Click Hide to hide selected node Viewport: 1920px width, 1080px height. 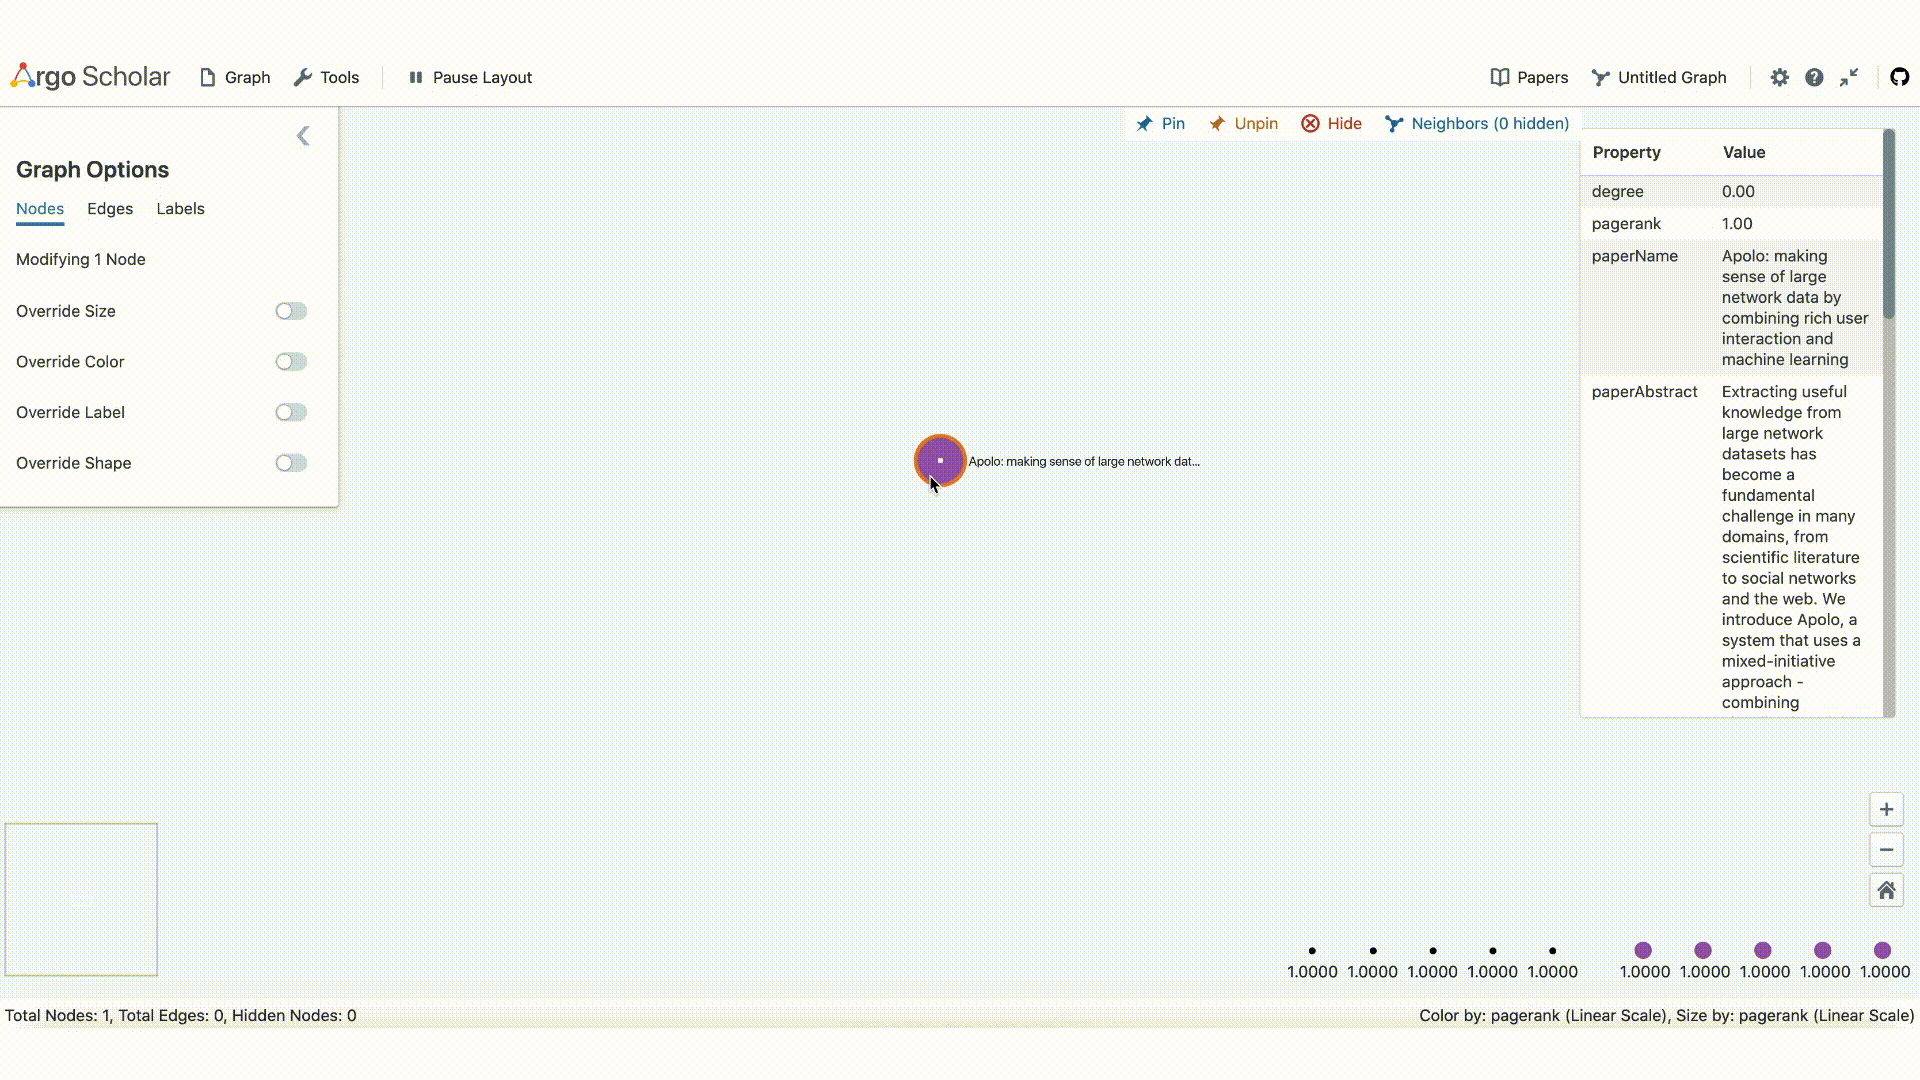click(x=1331, y=123)
